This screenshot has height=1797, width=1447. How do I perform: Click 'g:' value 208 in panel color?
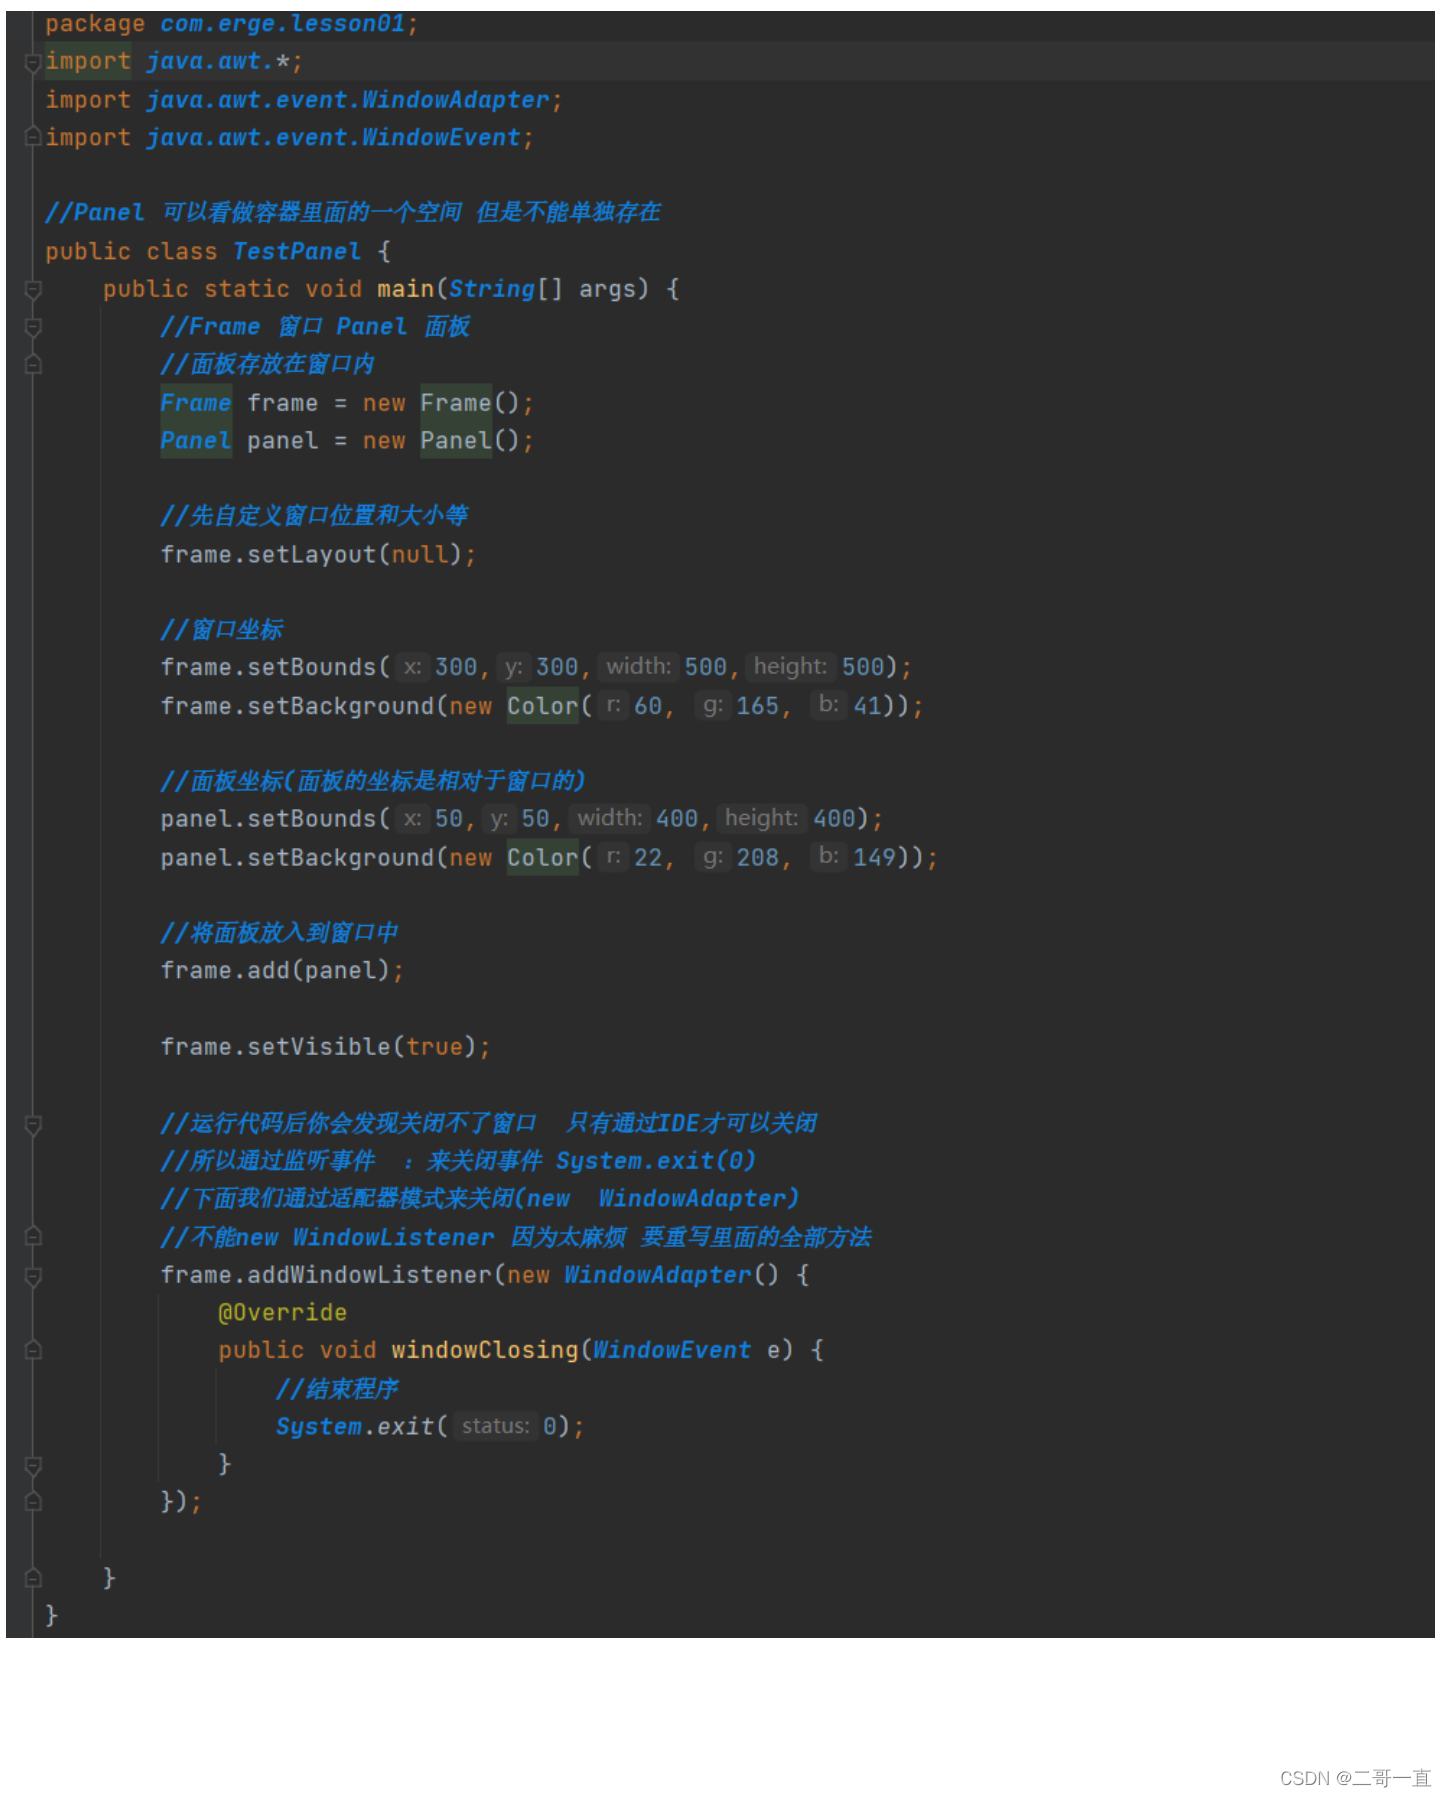pos(758,858)
